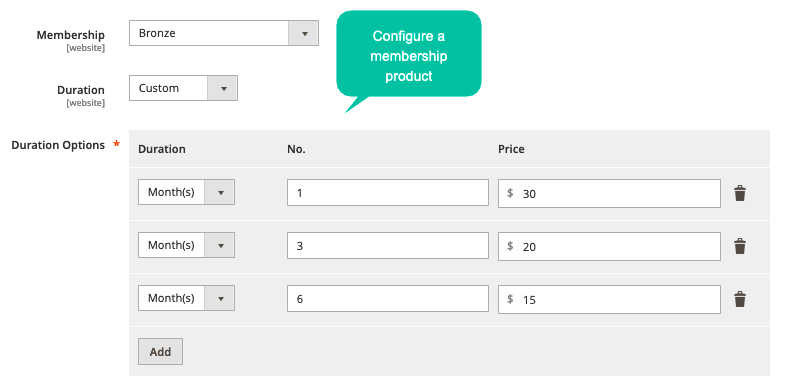Click the price field showing 15

click(609, 300)
